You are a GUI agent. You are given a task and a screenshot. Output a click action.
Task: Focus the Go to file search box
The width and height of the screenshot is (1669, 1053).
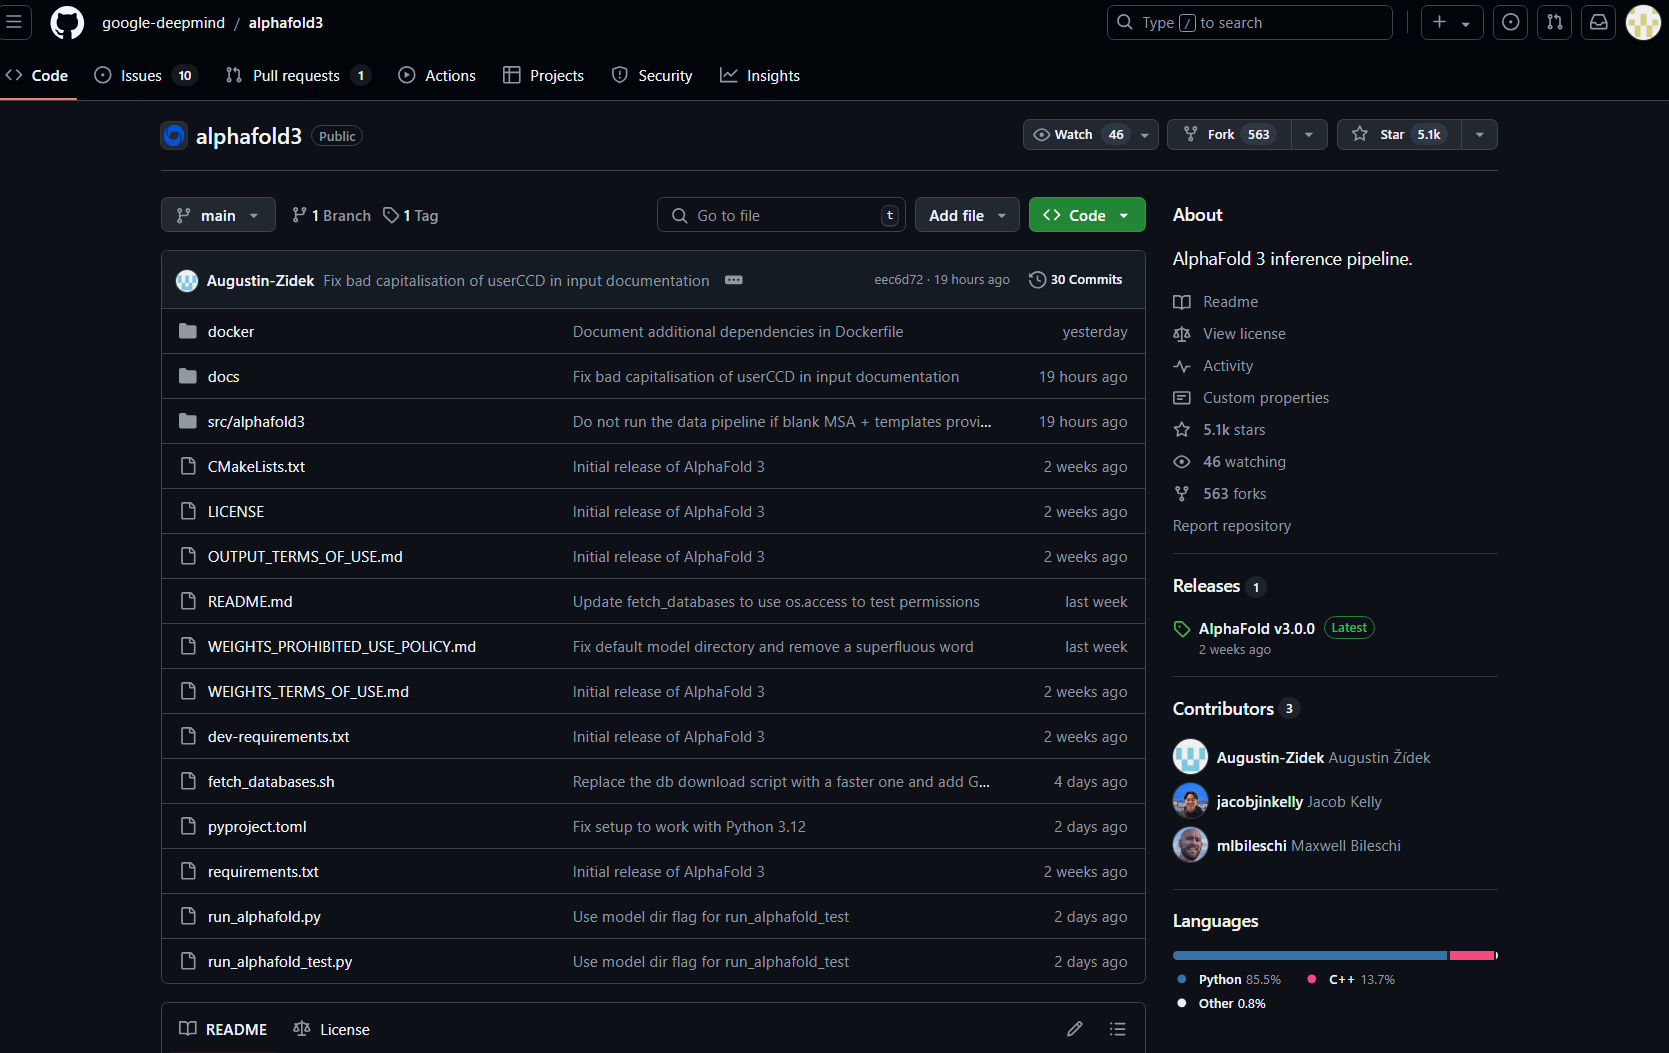[x=781, y=215]
